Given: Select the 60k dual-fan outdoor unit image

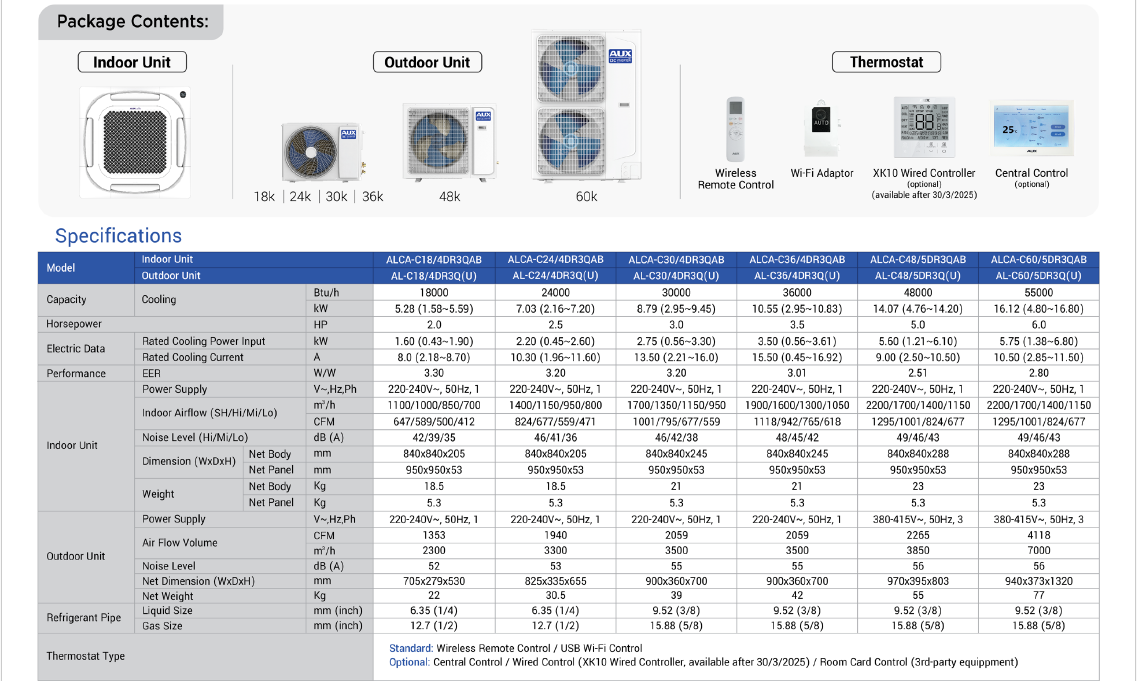Looking at the screenshot, I should [585, 106].
